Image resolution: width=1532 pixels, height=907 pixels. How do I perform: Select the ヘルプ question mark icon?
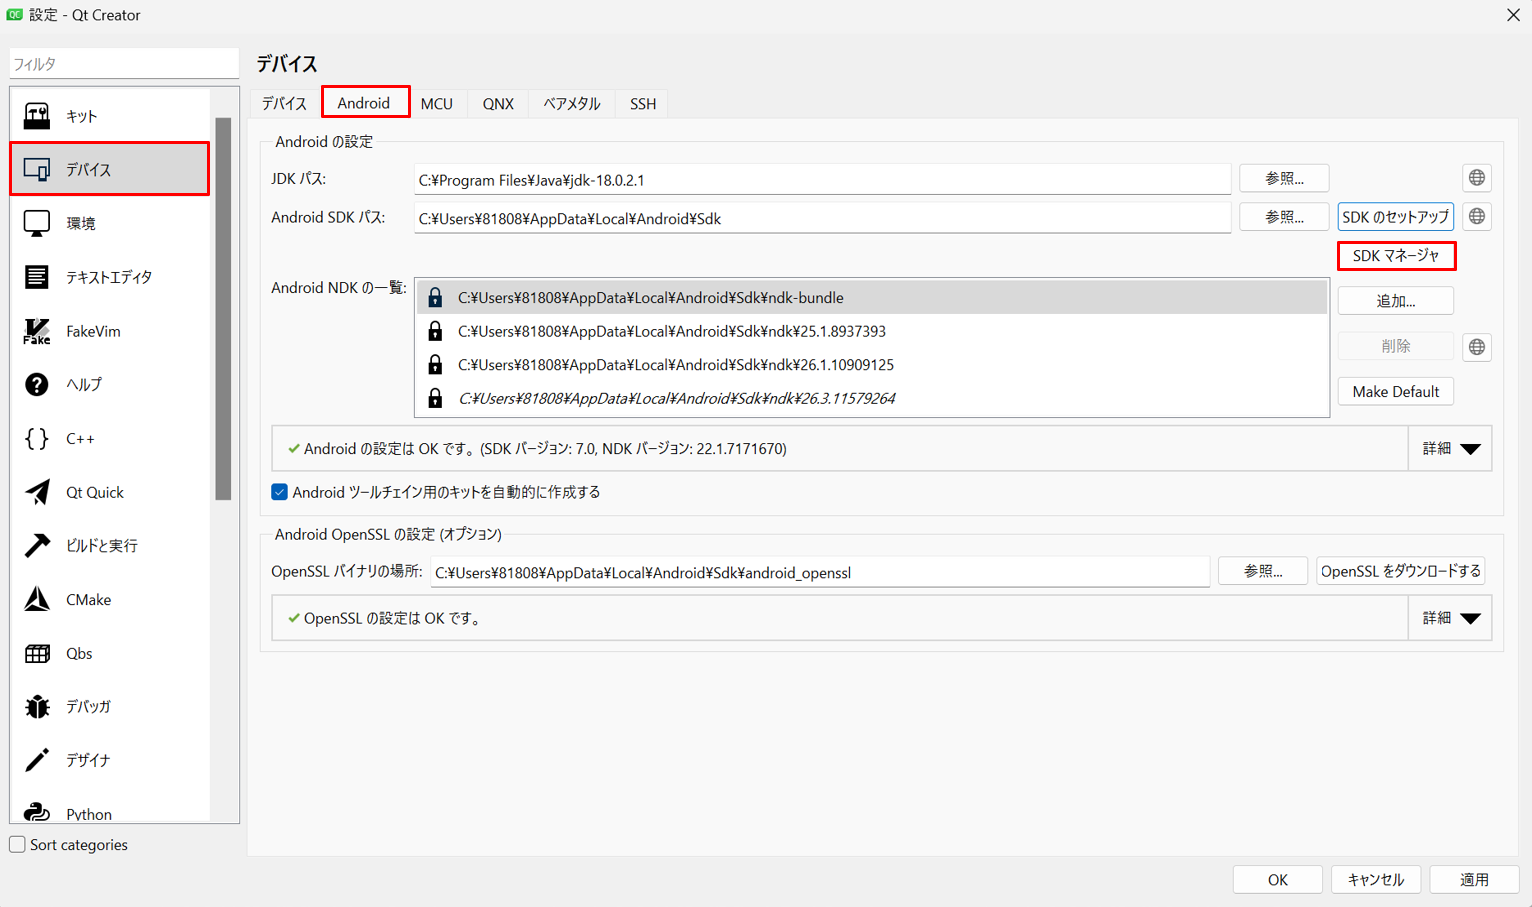[x=37, y=385]
